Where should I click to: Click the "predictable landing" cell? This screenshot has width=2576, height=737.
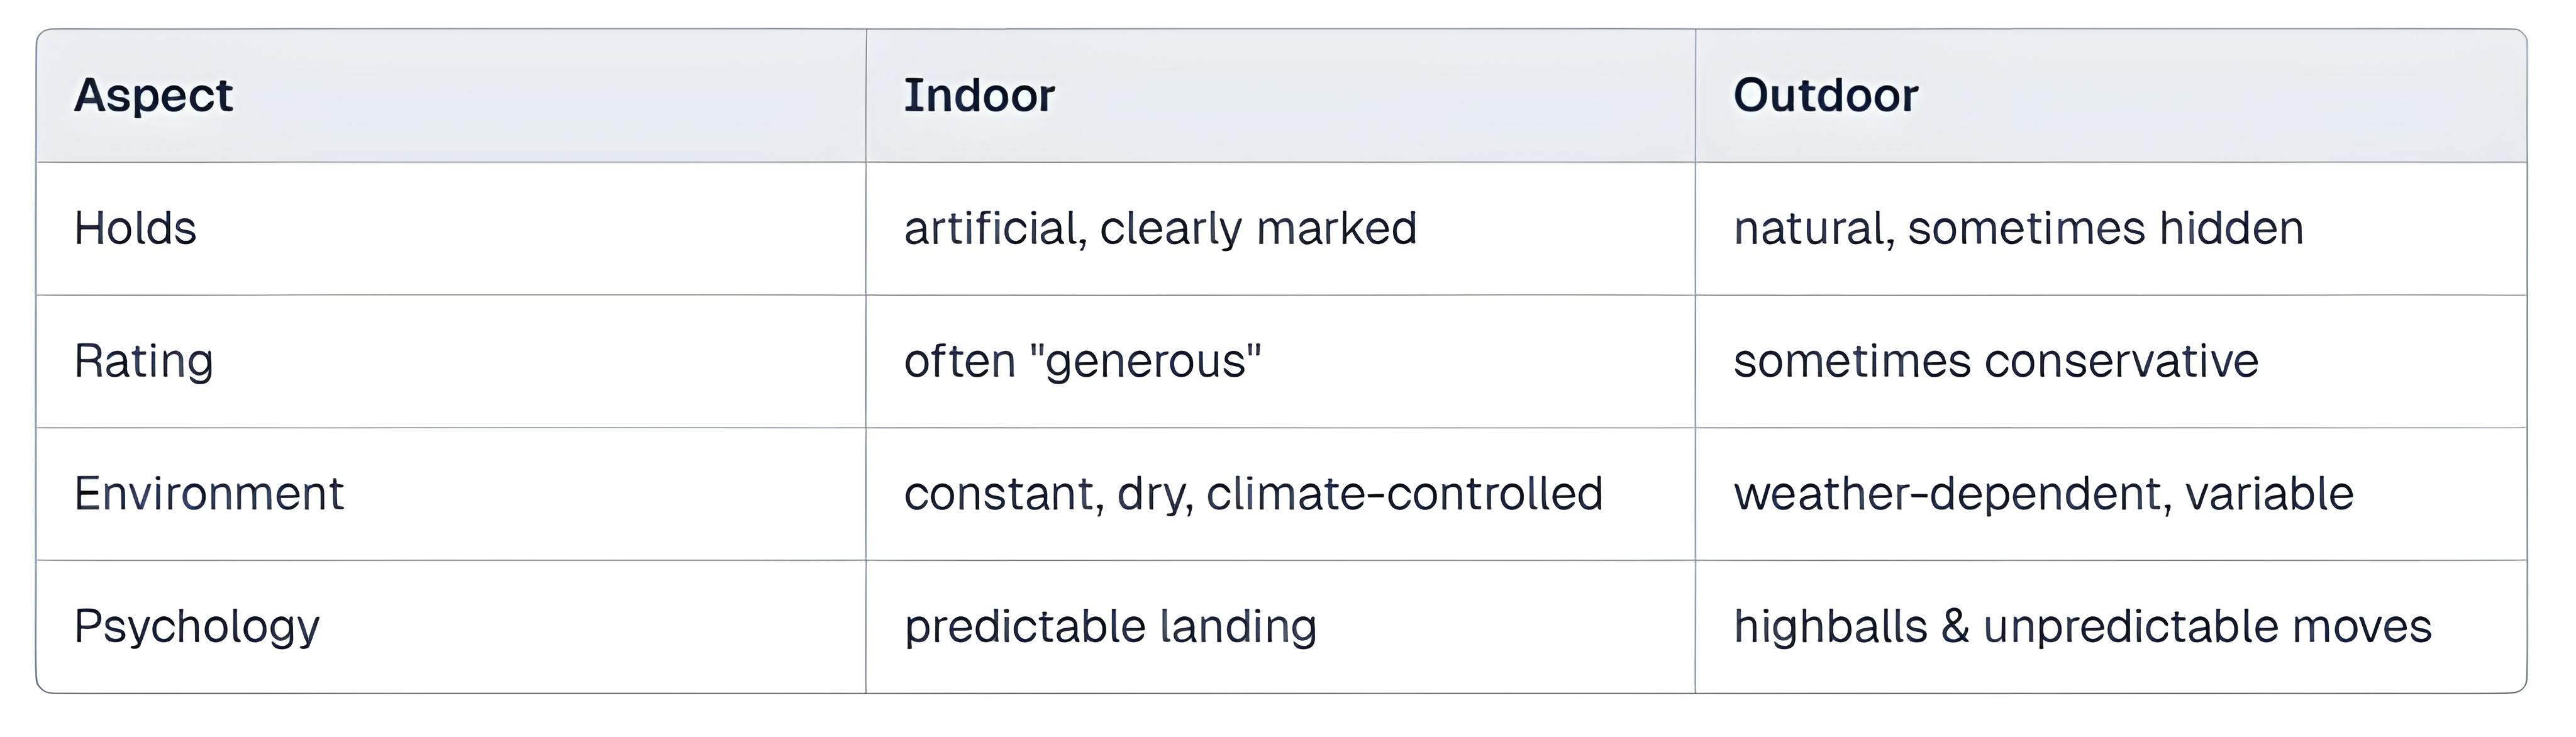[x=1110, y=627]
